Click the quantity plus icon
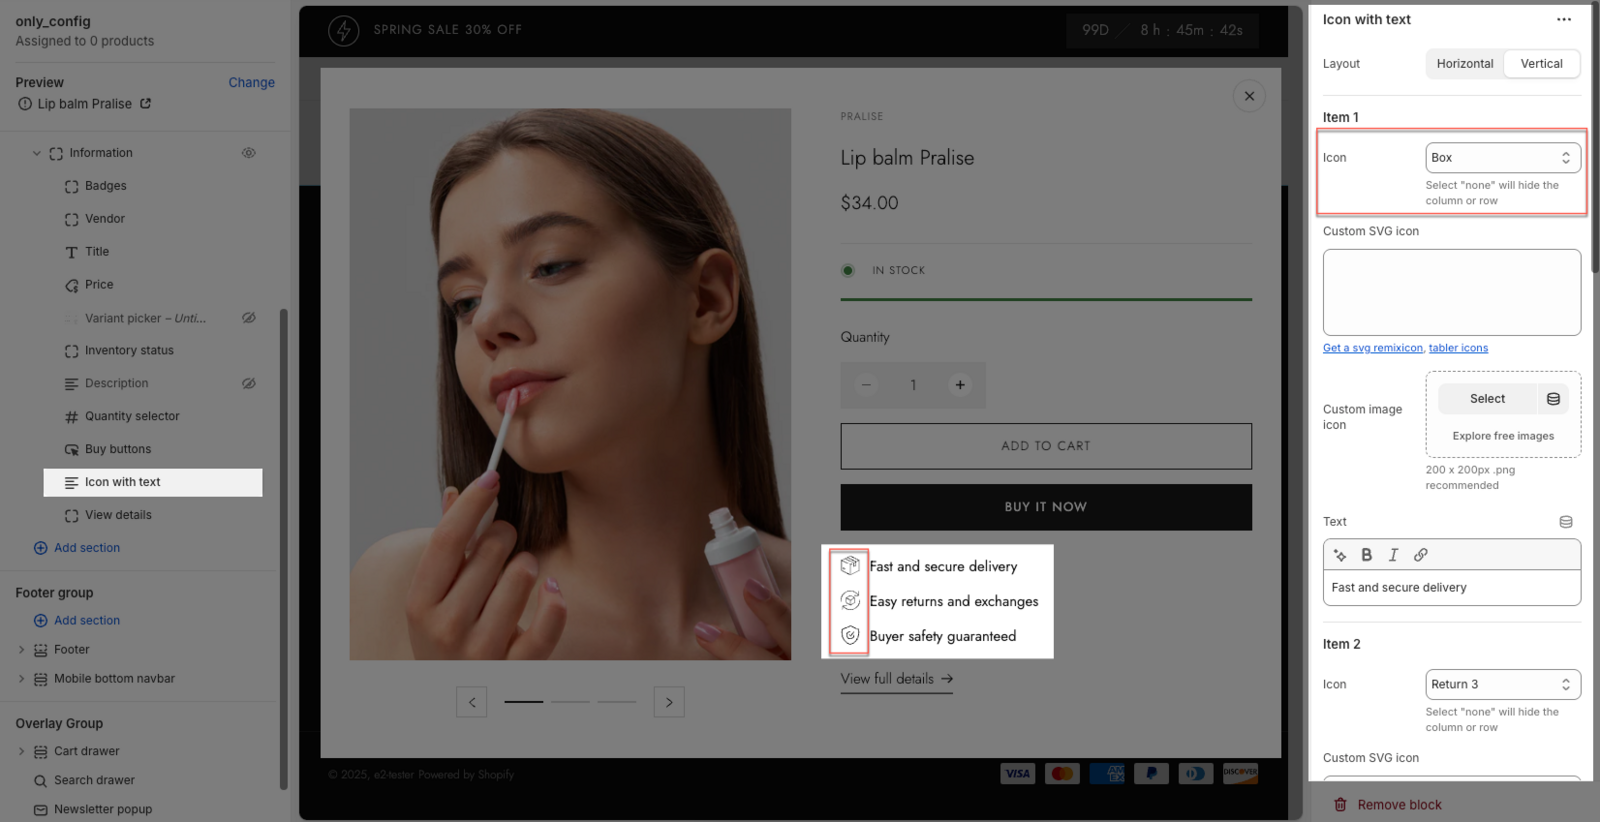The image size is (1600, 822). [x=959, y=385]
